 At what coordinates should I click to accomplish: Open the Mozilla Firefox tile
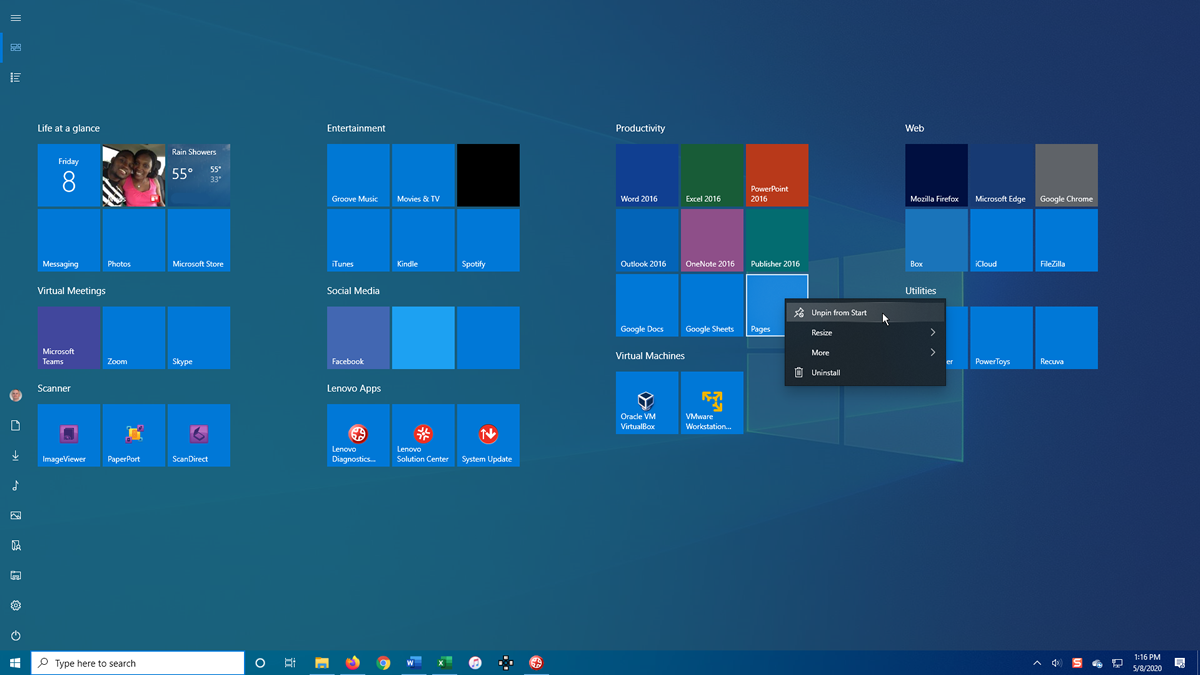(x=936, y=175)
